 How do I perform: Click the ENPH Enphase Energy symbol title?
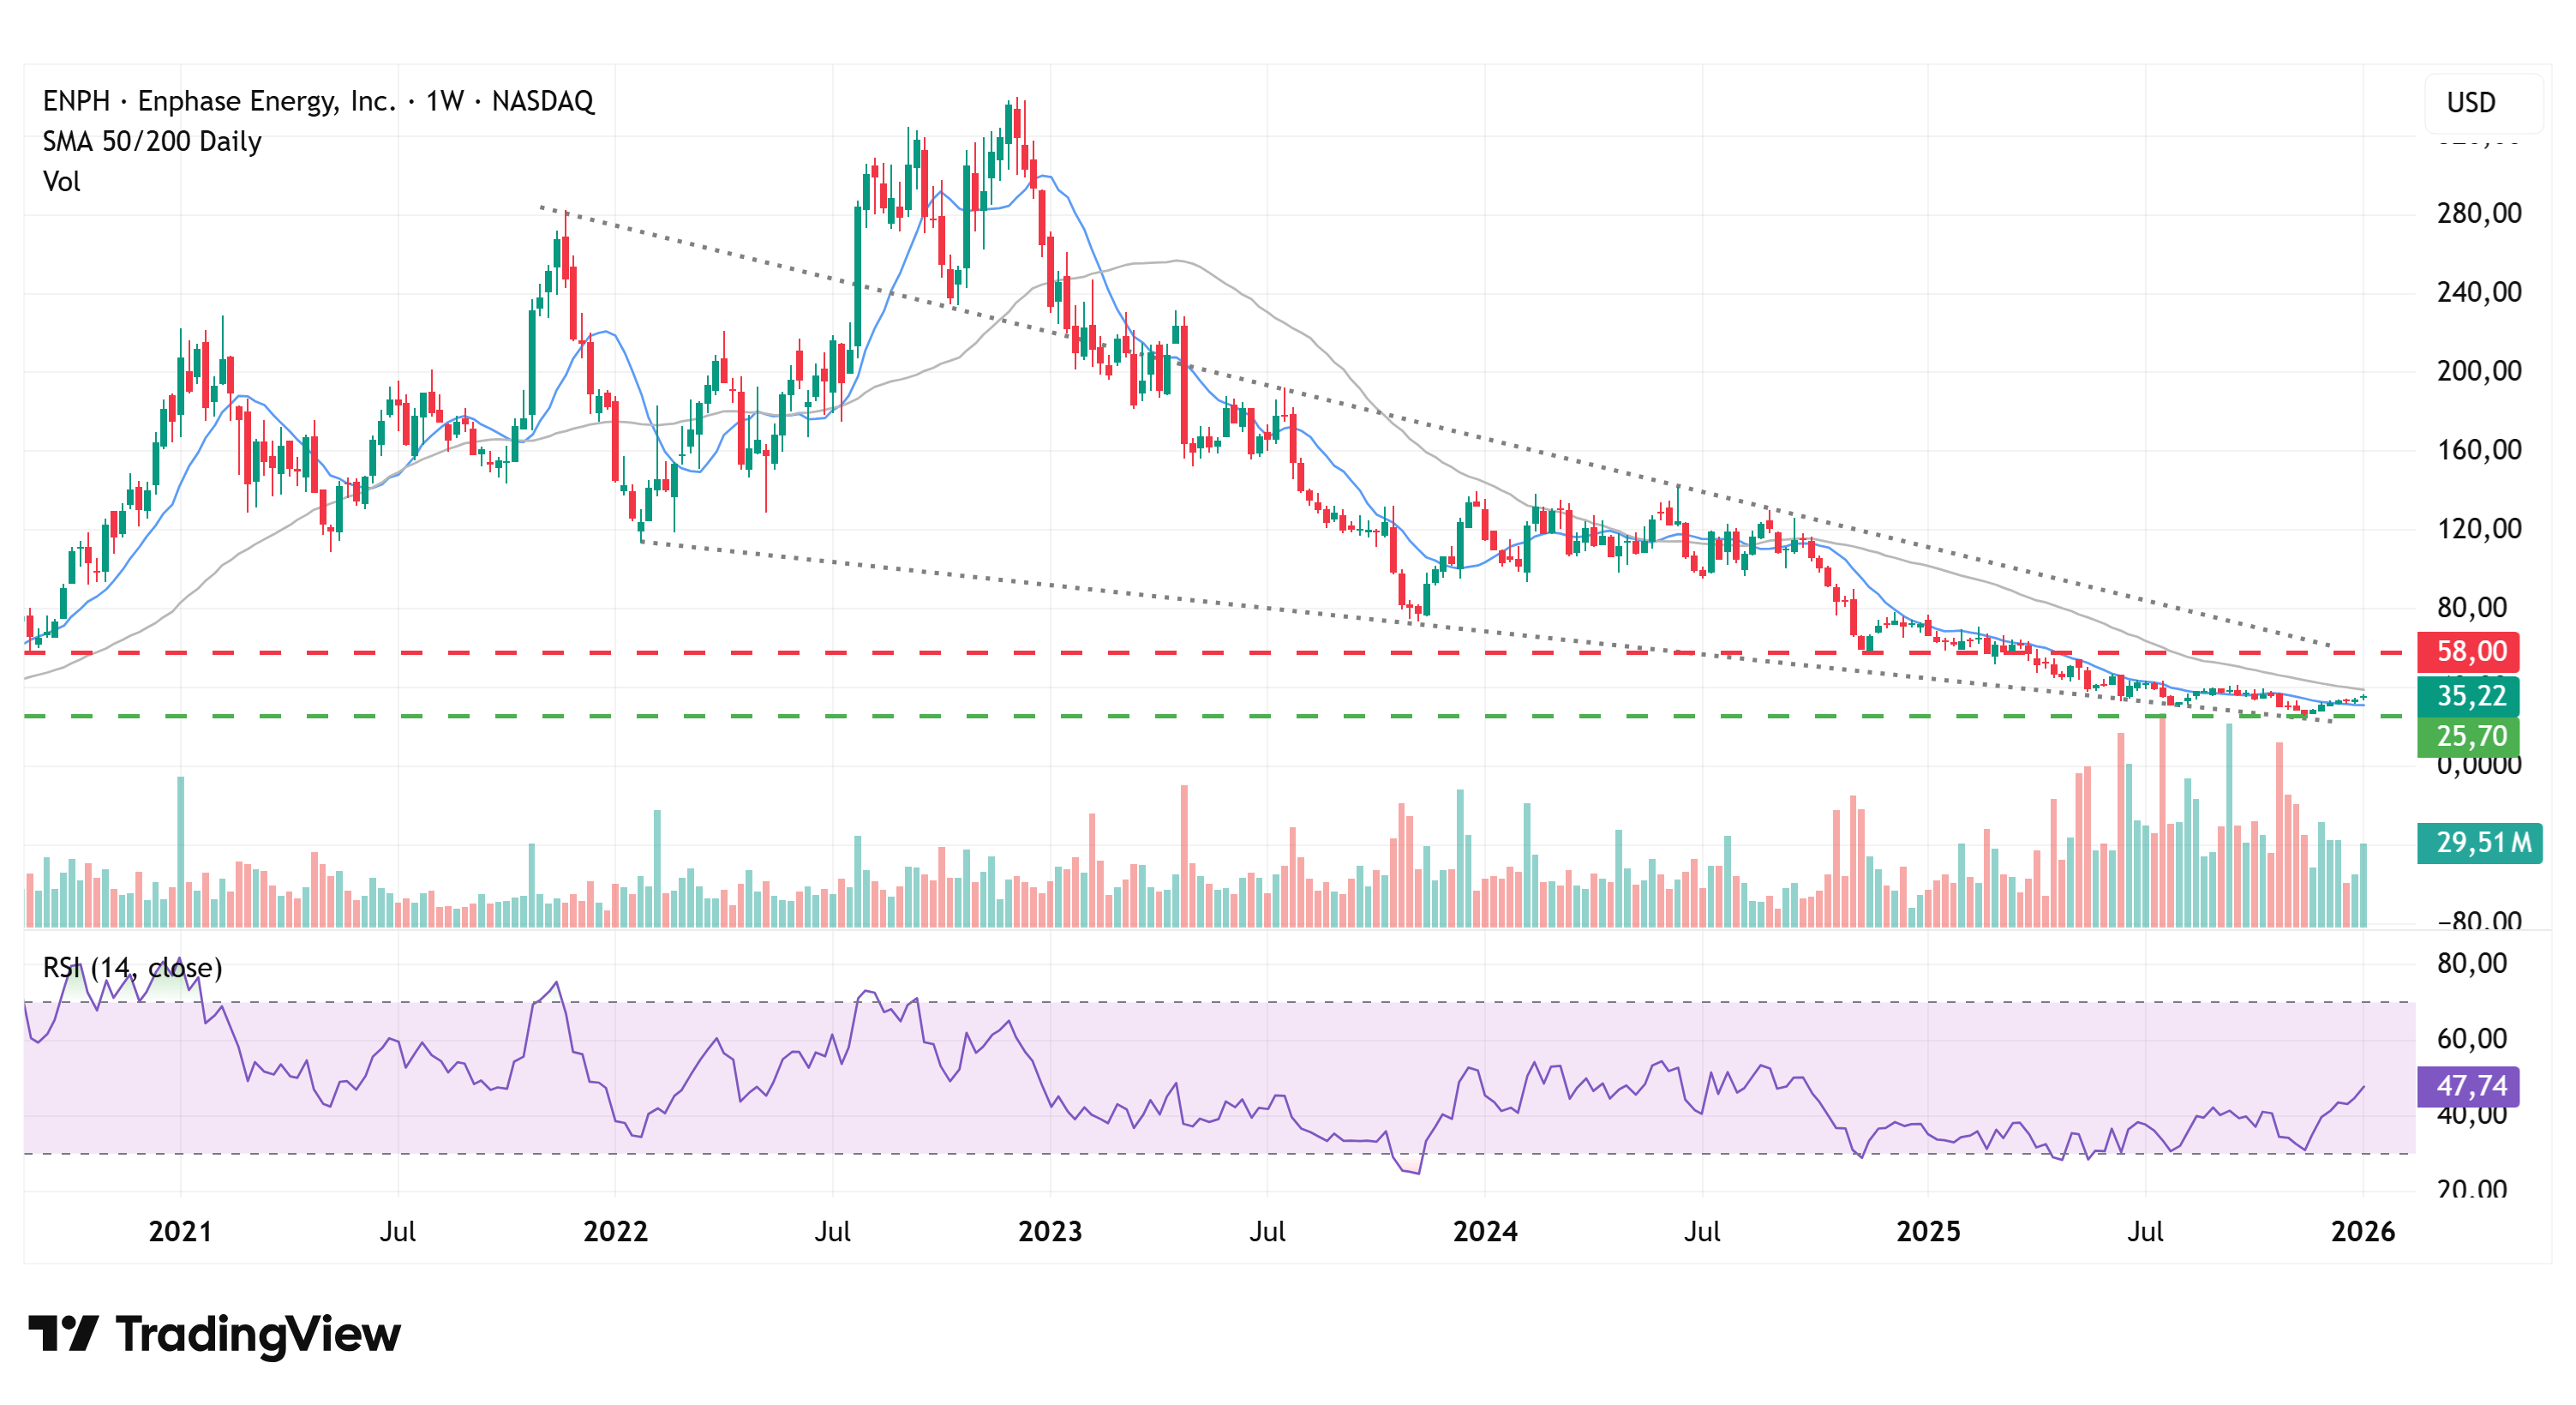pyautogui.click(x=318, y=101)
